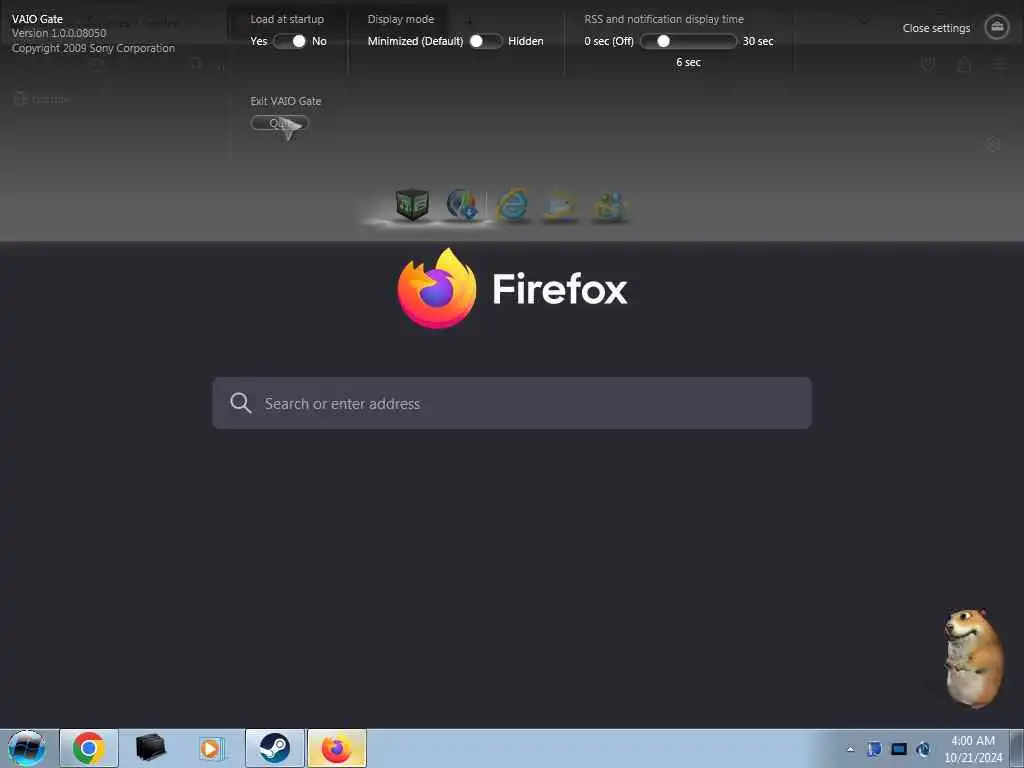Click the 6 sec value under slider
The height and width of the screenshot is (768, 1024).
click(x=688, y=62)
